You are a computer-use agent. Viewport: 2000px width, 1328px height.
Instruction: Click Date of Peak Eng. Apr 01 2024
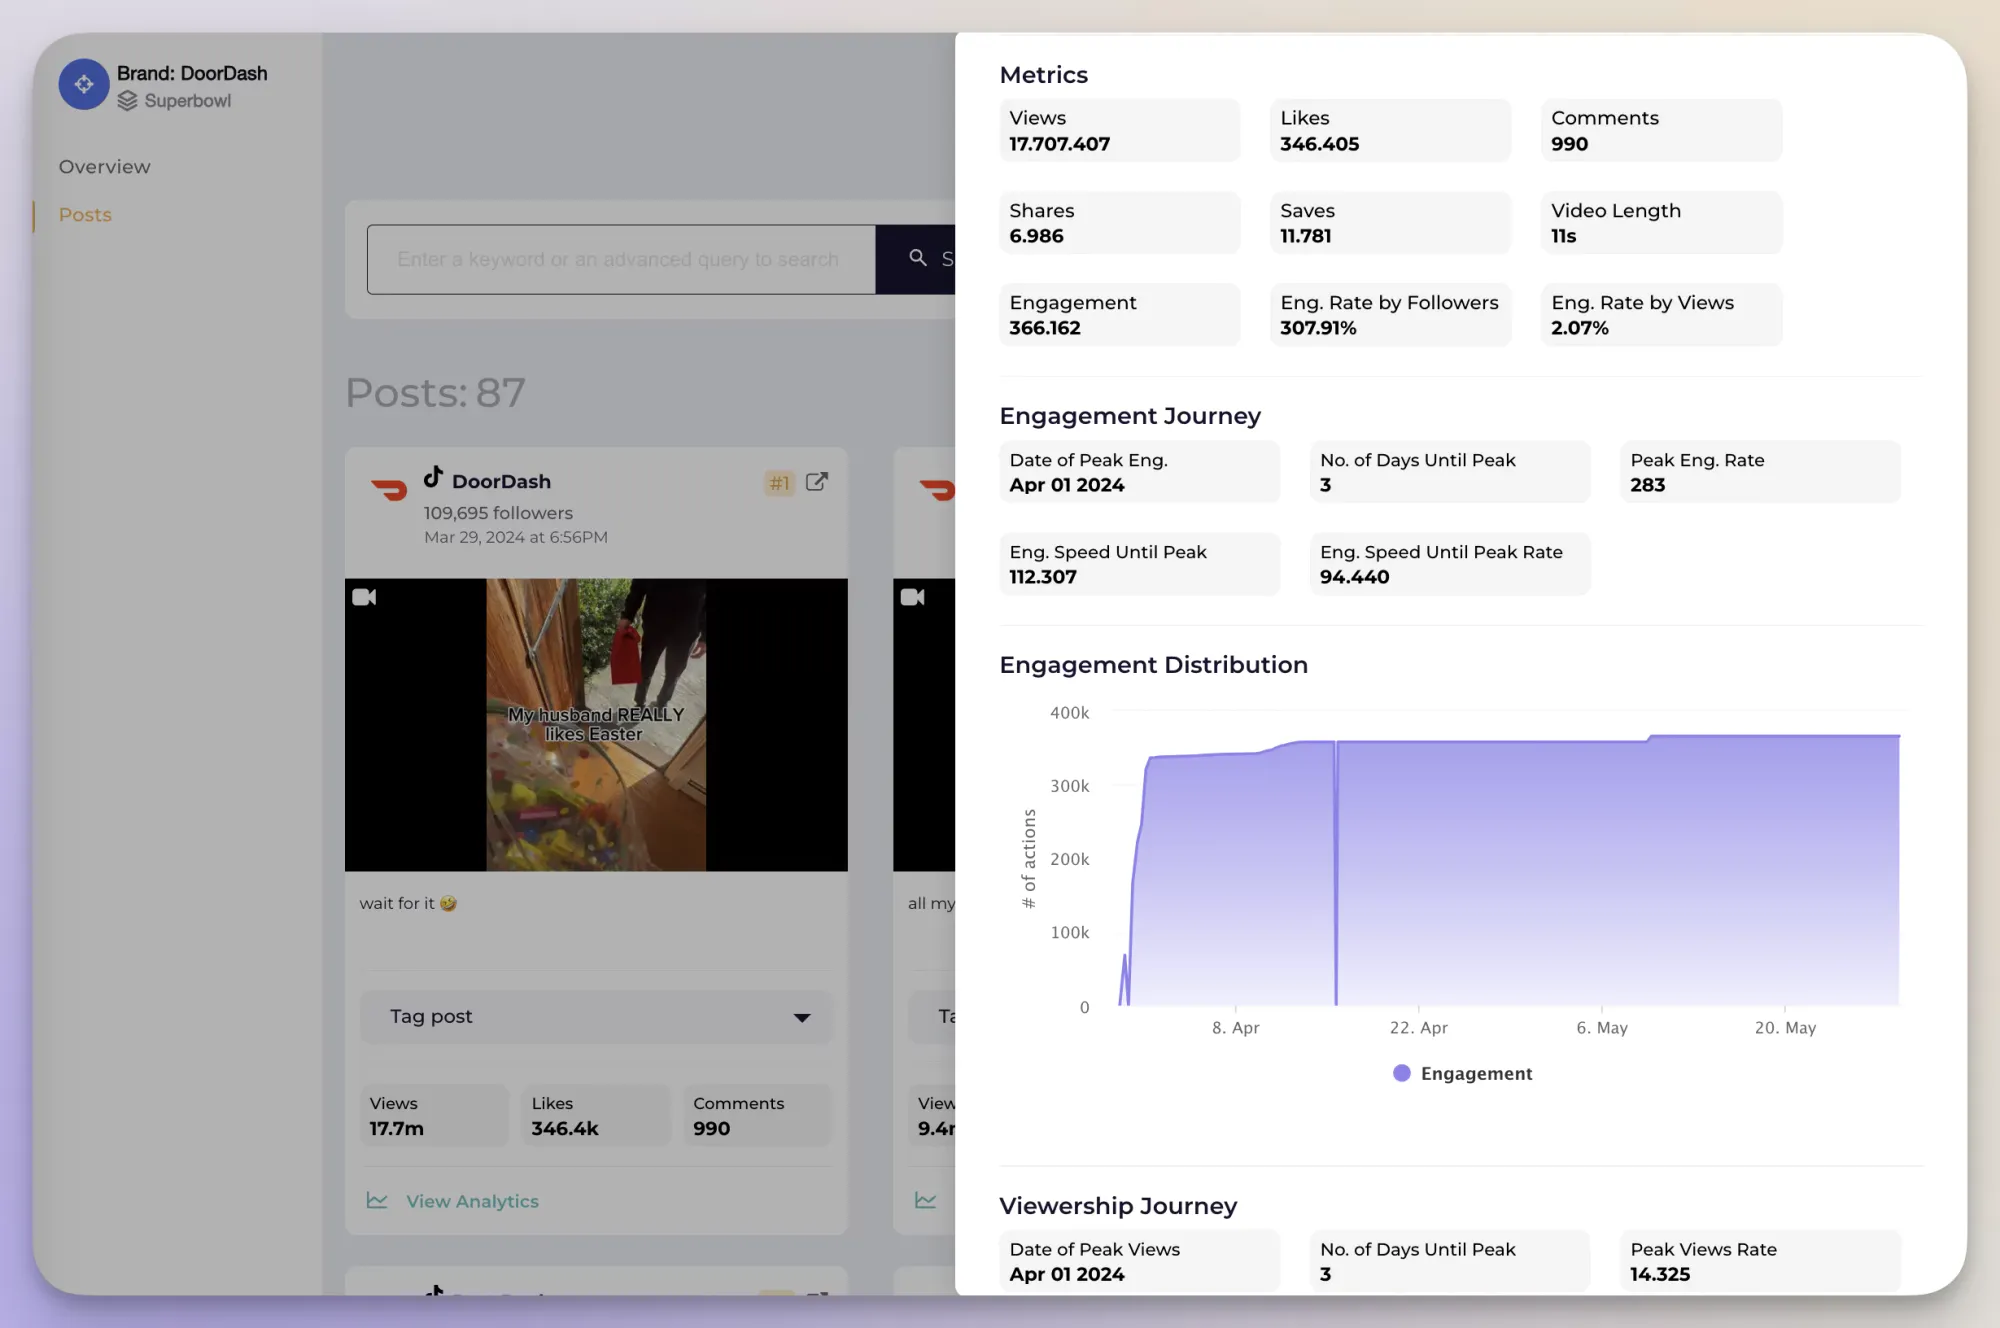click(x=1140, y=472)
